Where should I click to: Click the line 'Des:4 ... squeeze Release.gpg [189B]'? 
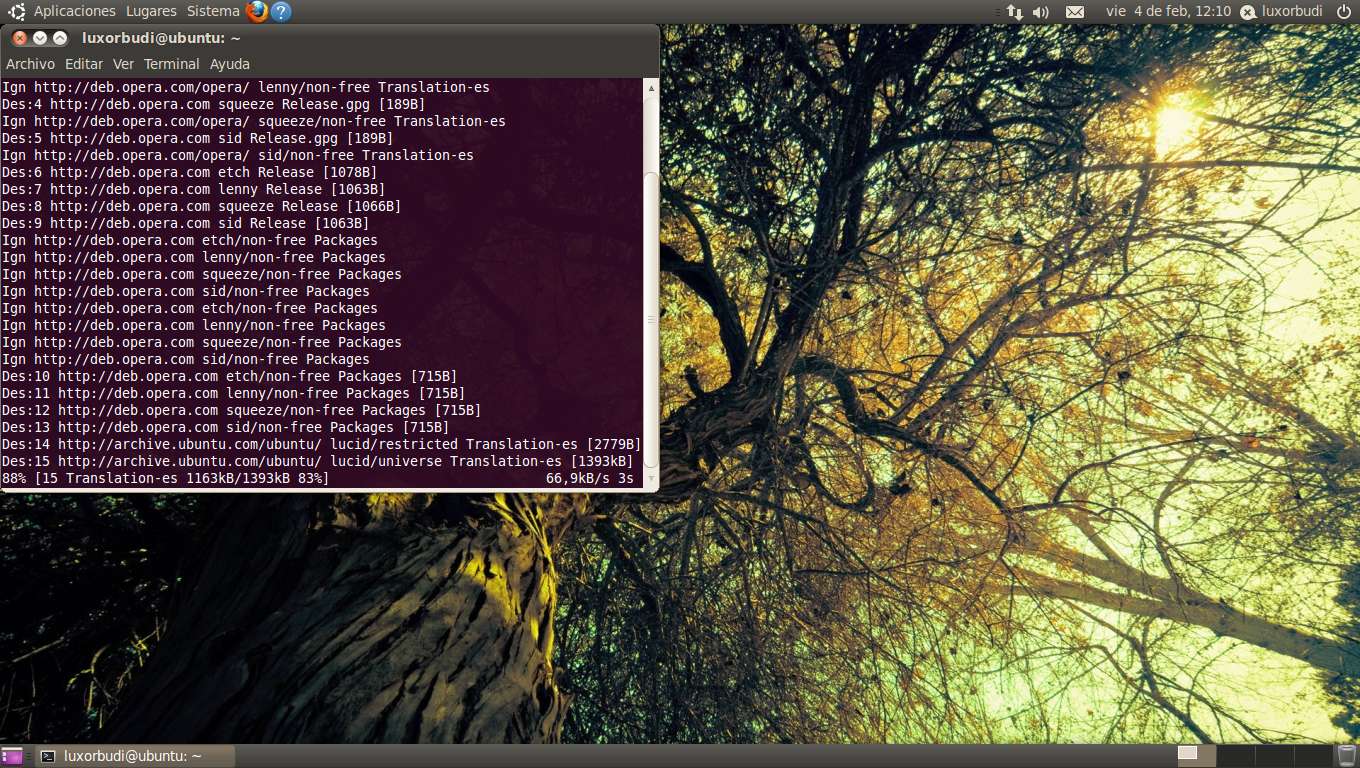coord(214,104)
